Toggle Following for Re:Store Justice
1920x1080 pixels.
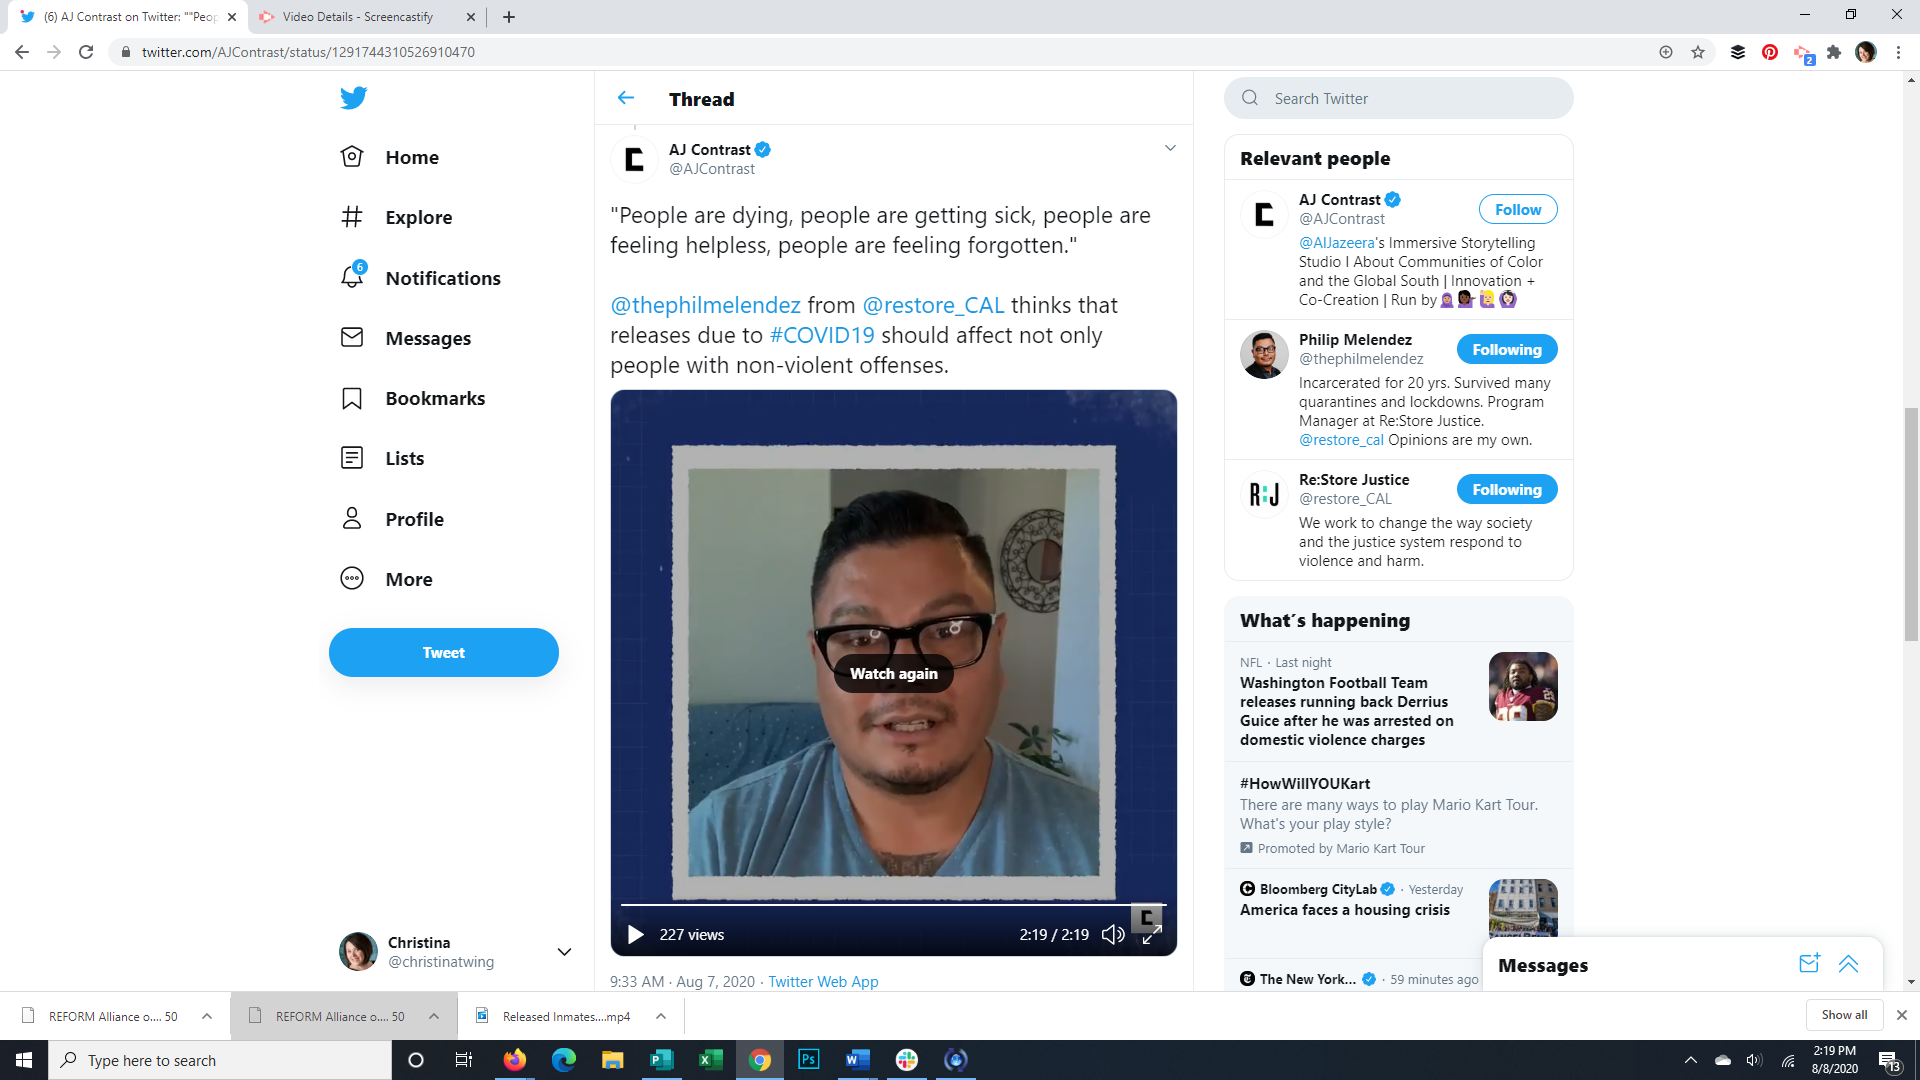[1506, 489]
